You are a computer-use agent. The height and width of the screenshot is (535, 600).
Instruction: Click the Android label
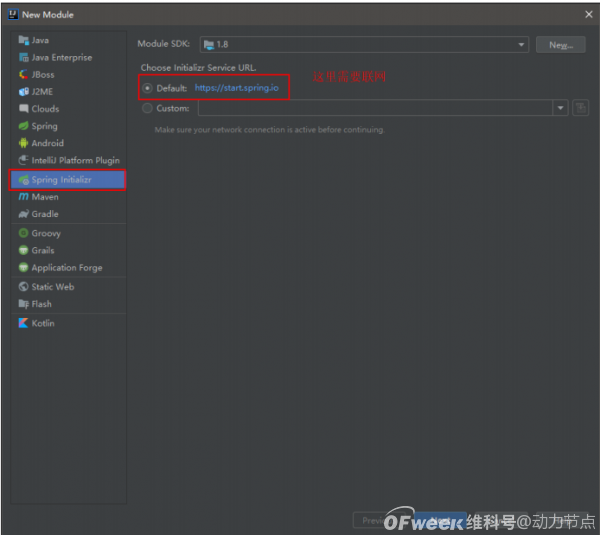click(48, 143)
